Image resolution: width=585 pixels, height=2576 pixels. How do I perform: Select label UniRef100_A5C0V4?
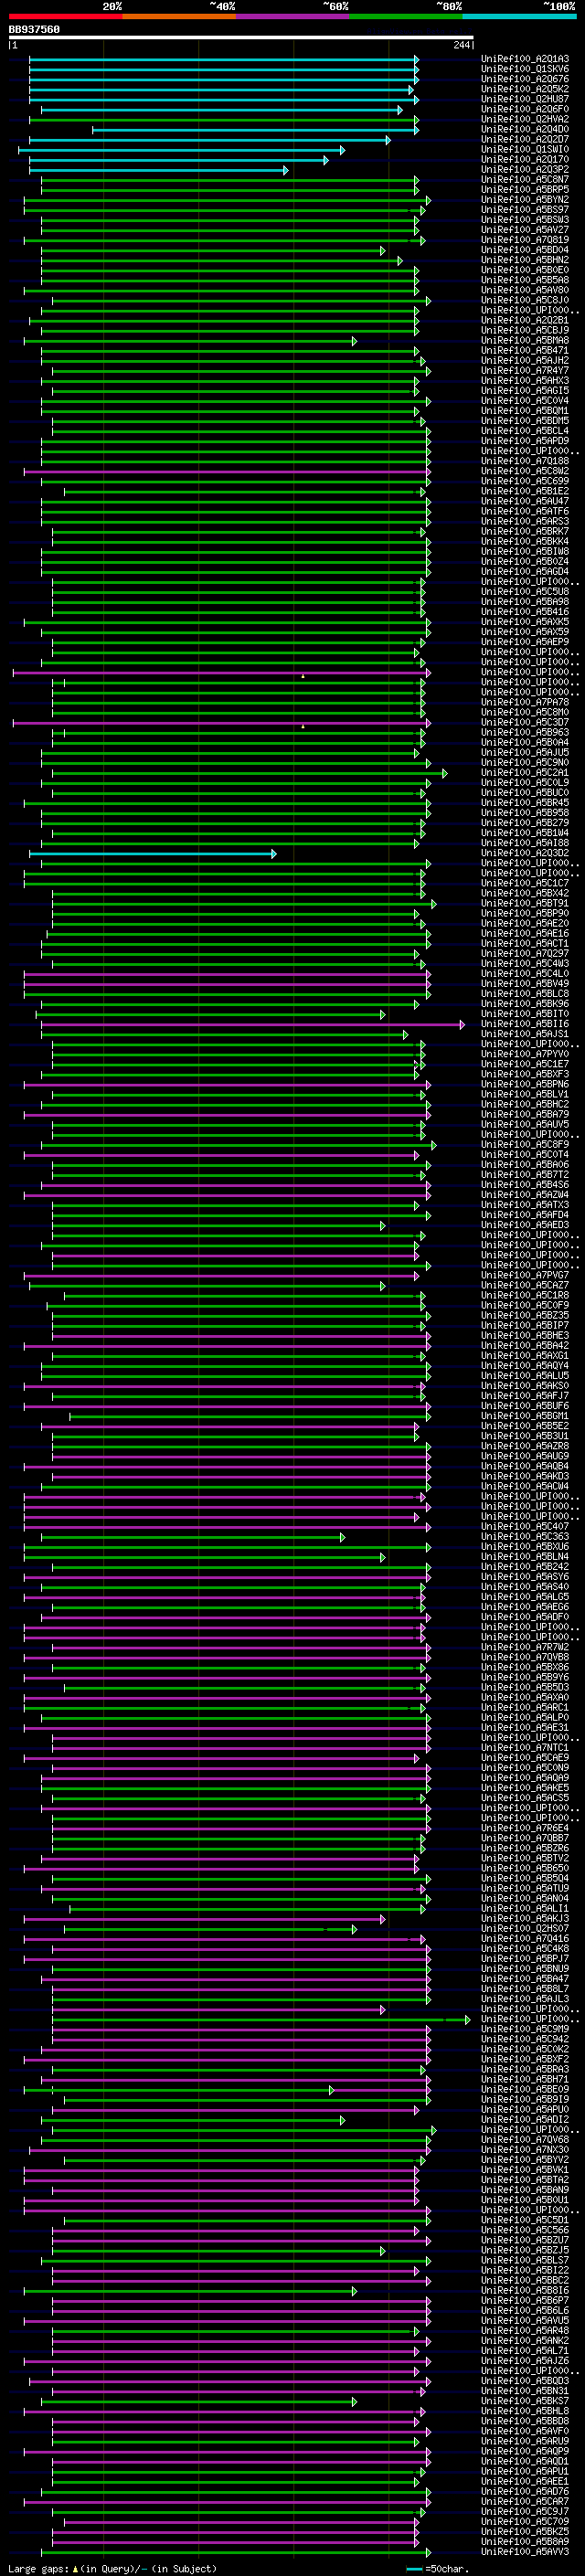(x=525, y=401)
